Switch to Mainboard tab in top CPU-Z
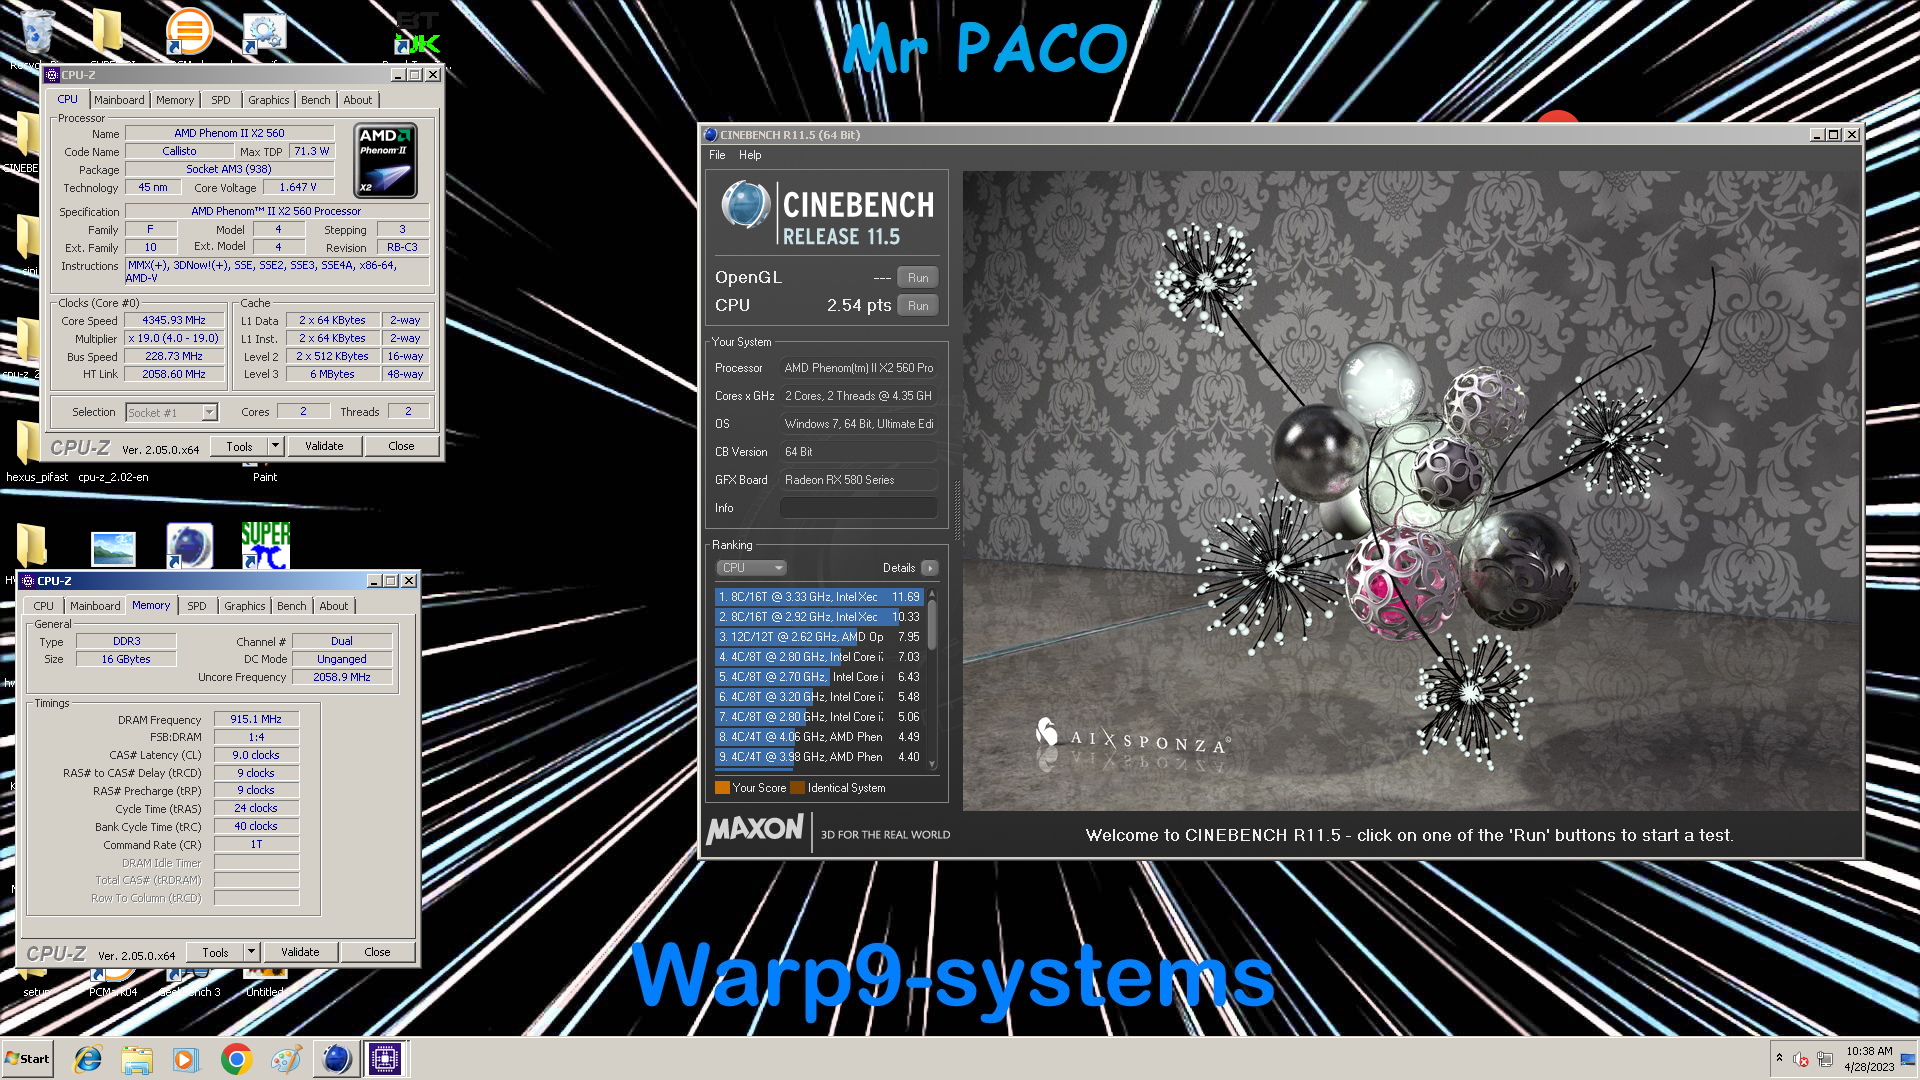The width and height of the screenshot is (1920, 1080). 119,100
